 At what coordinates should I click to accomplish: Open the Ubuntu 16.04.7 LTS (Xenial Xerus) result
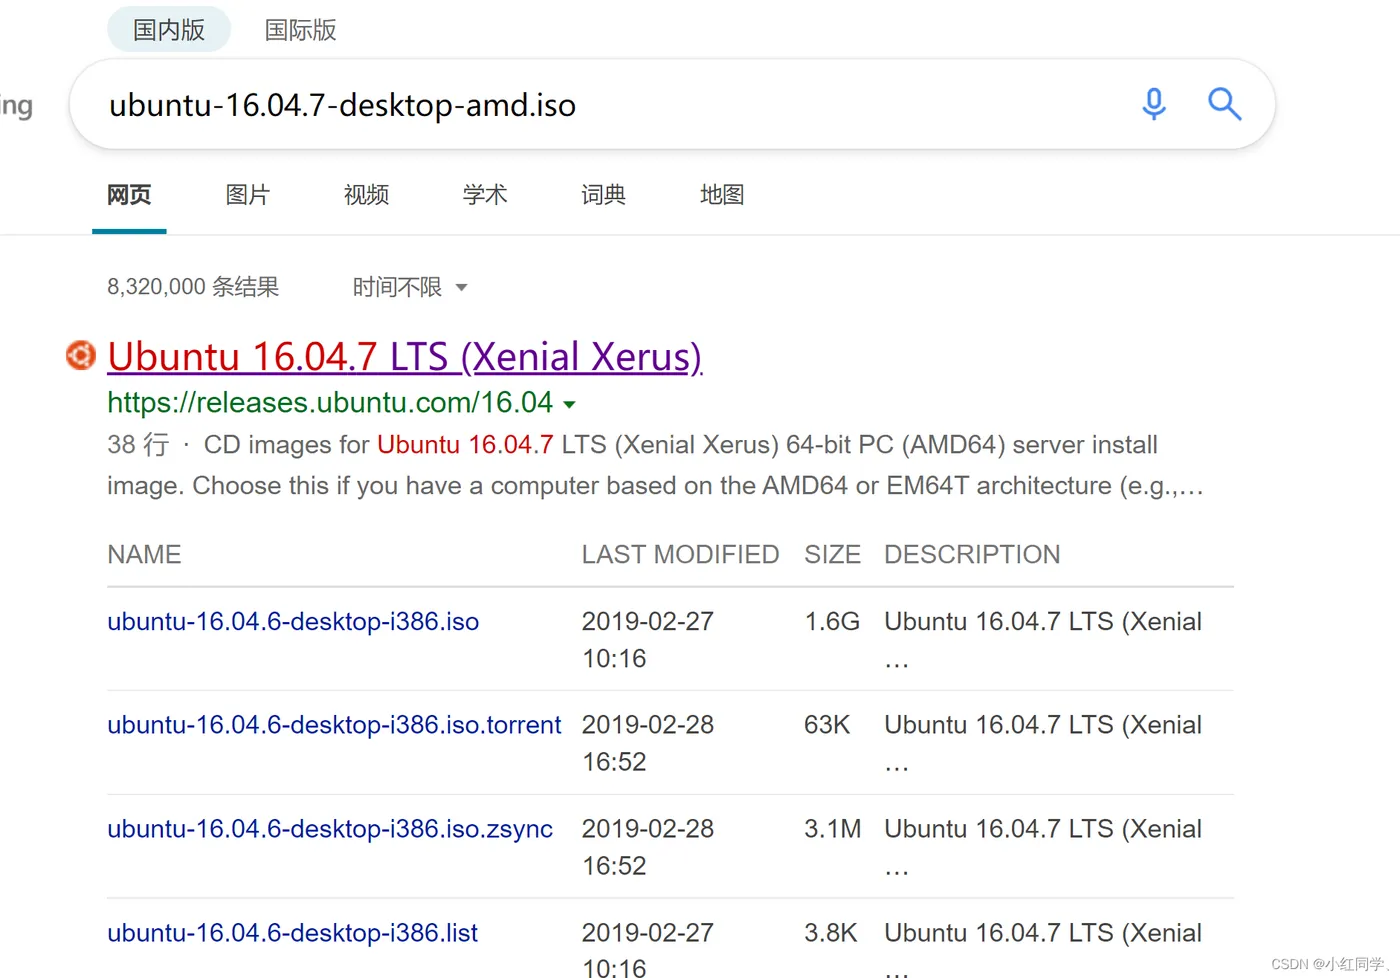(x=405, y=357)
